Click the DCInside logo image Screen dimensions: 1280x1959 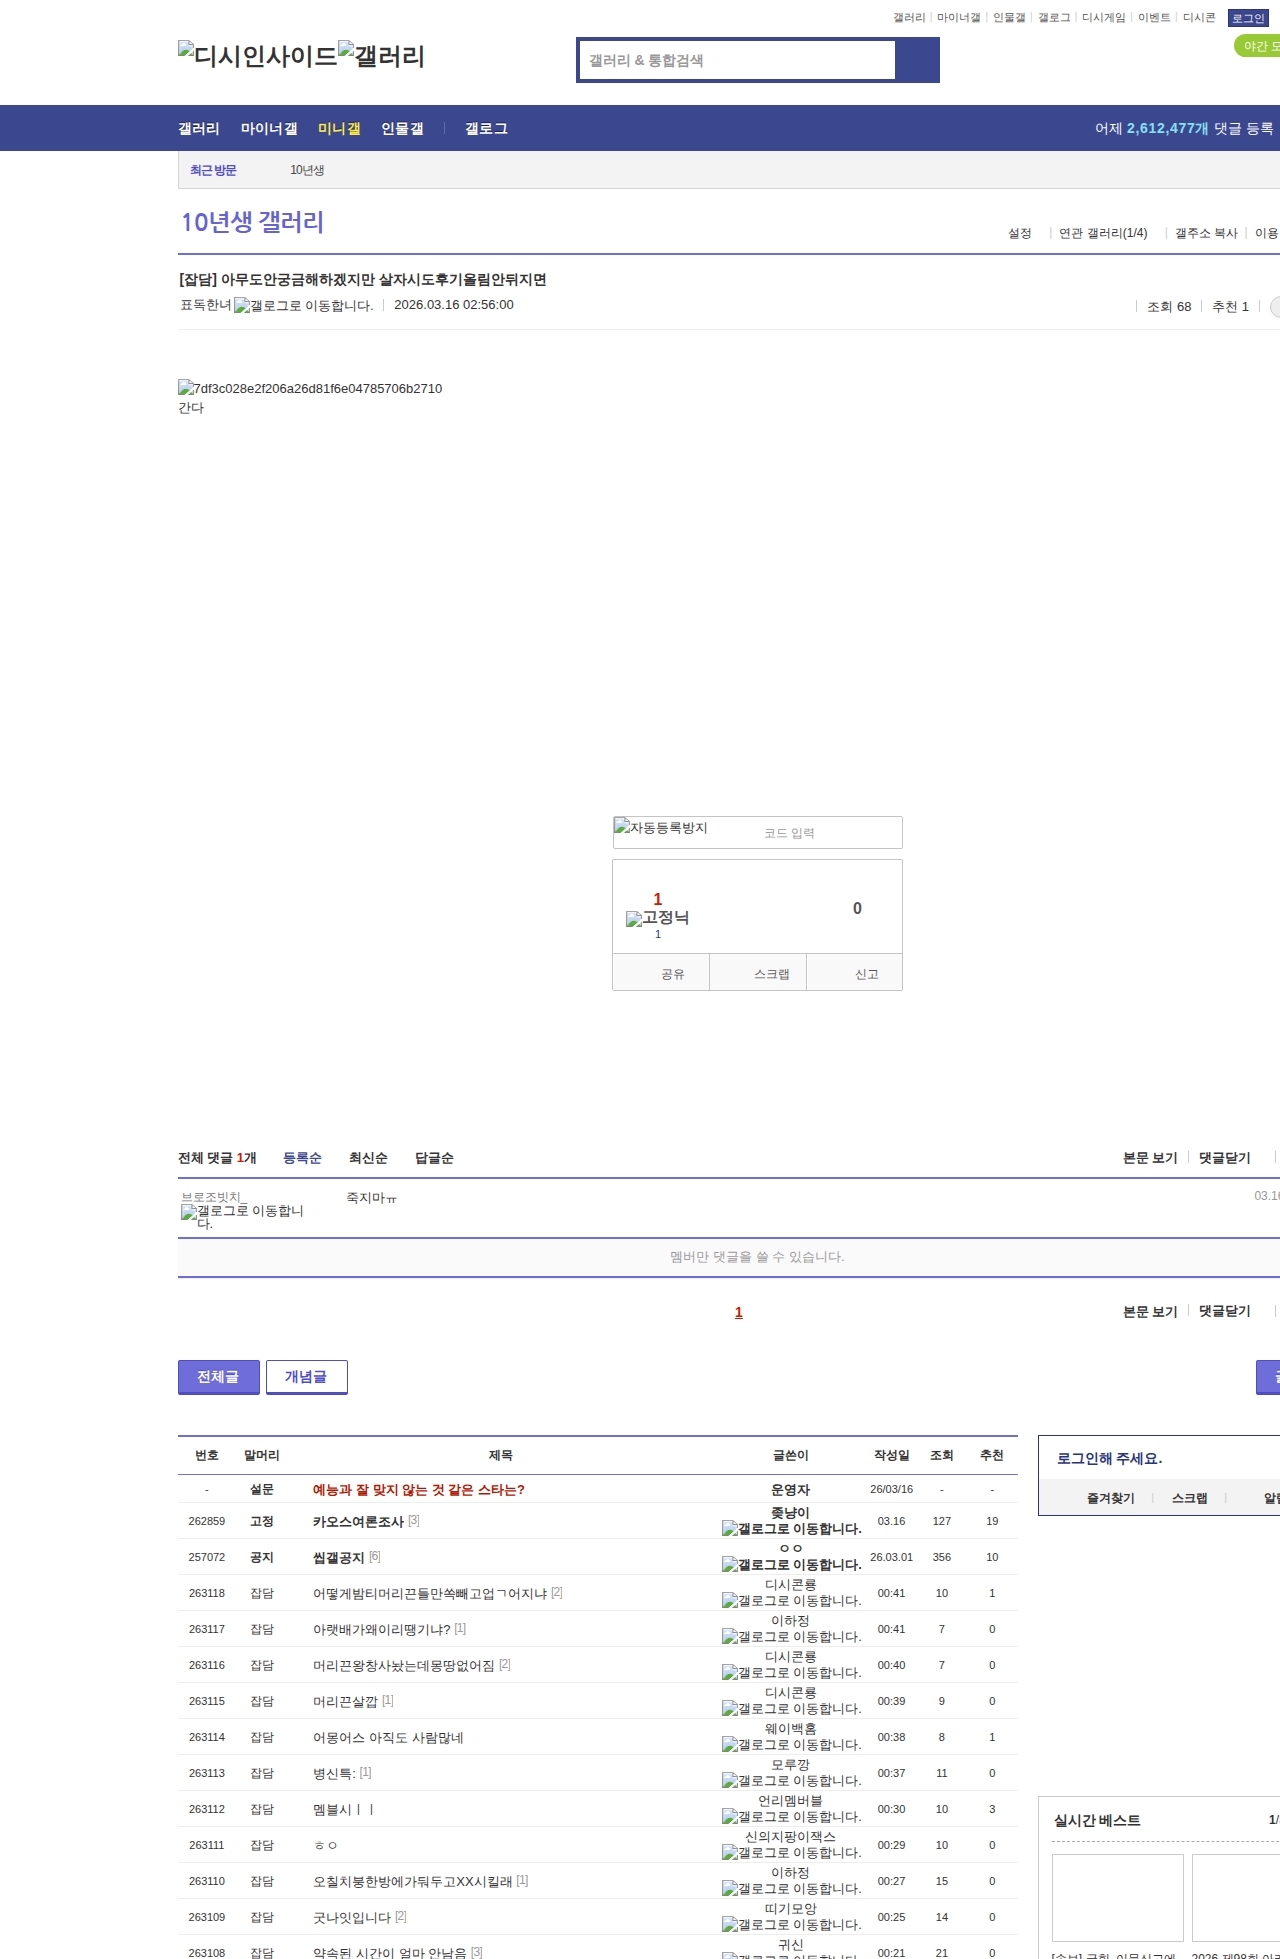click(x=257, y=56)
